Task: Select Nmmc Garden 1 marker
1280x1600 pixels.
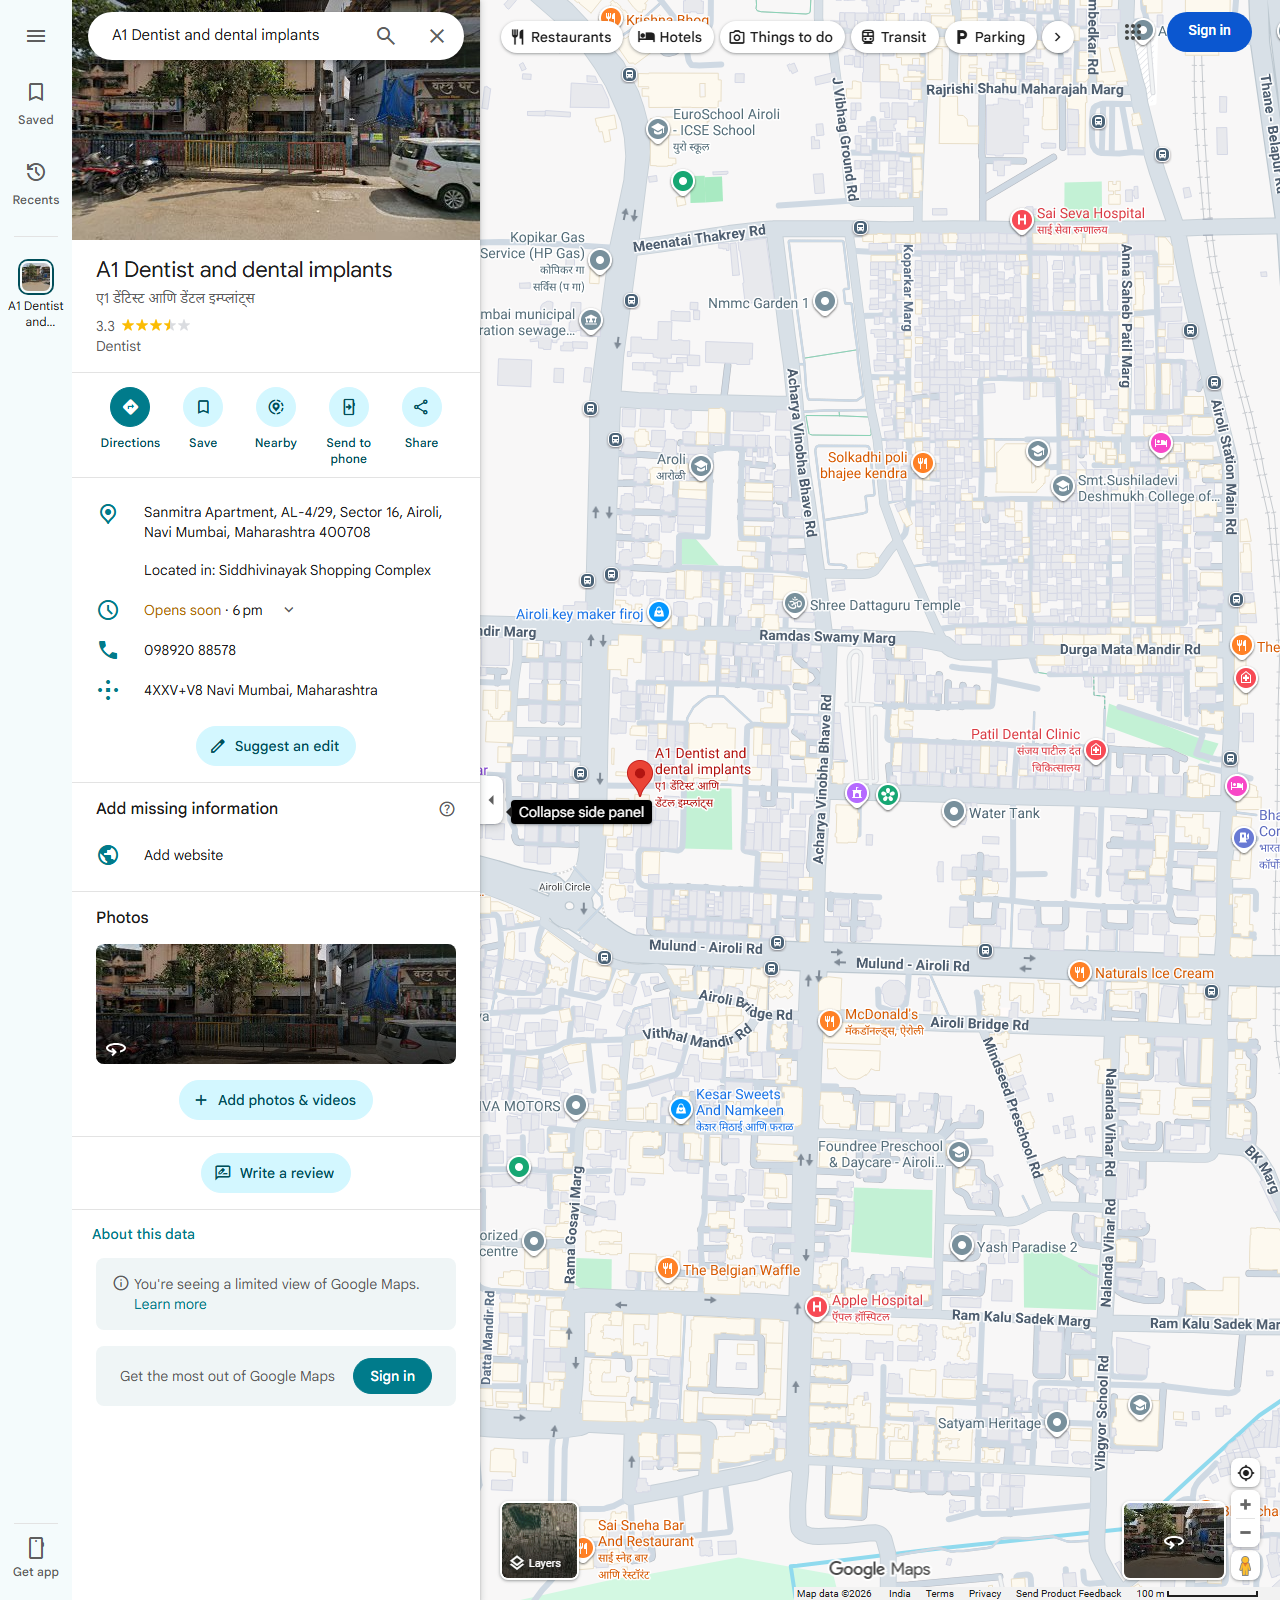Action: (825, 301)
